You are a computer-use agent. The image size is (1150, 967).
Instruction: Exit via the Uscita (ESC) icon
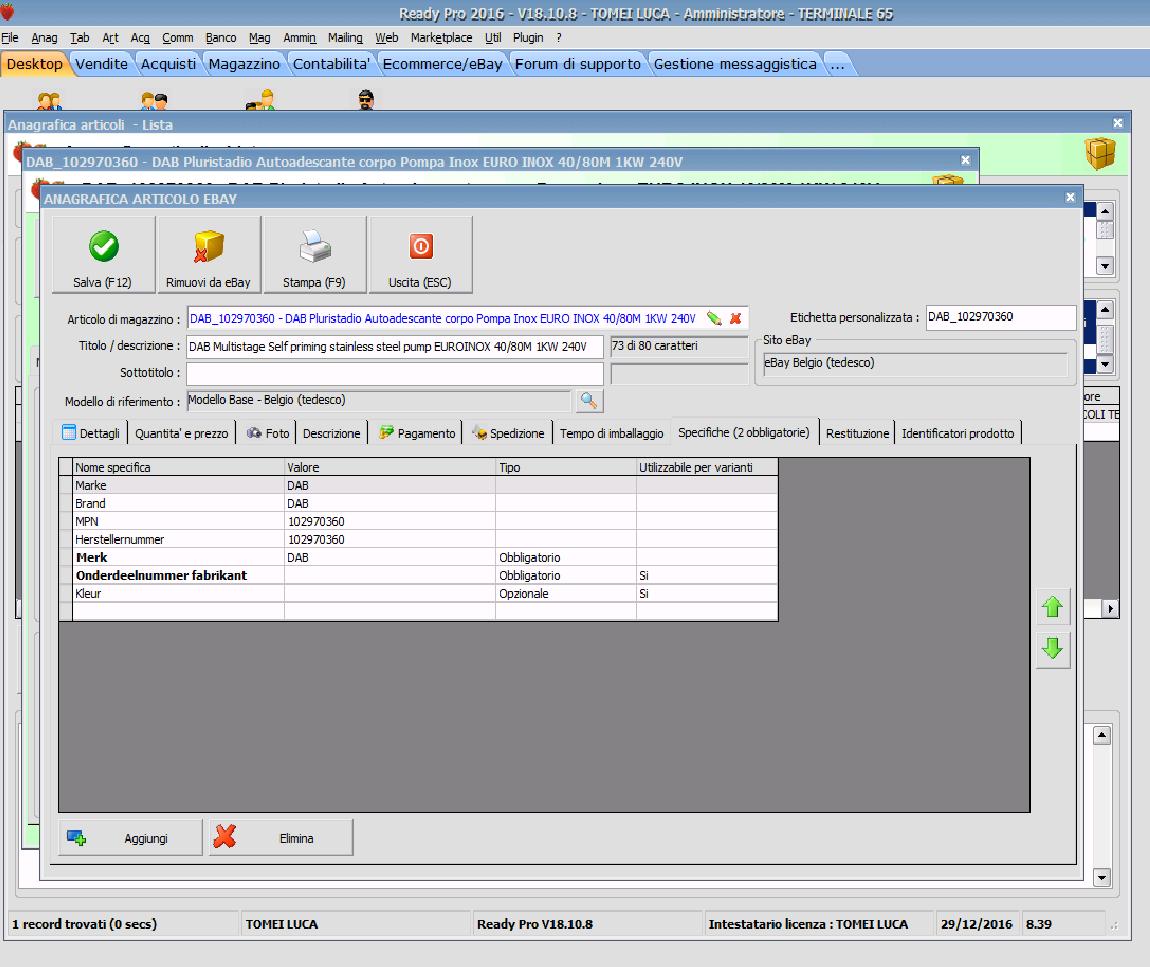coord(420,246)
